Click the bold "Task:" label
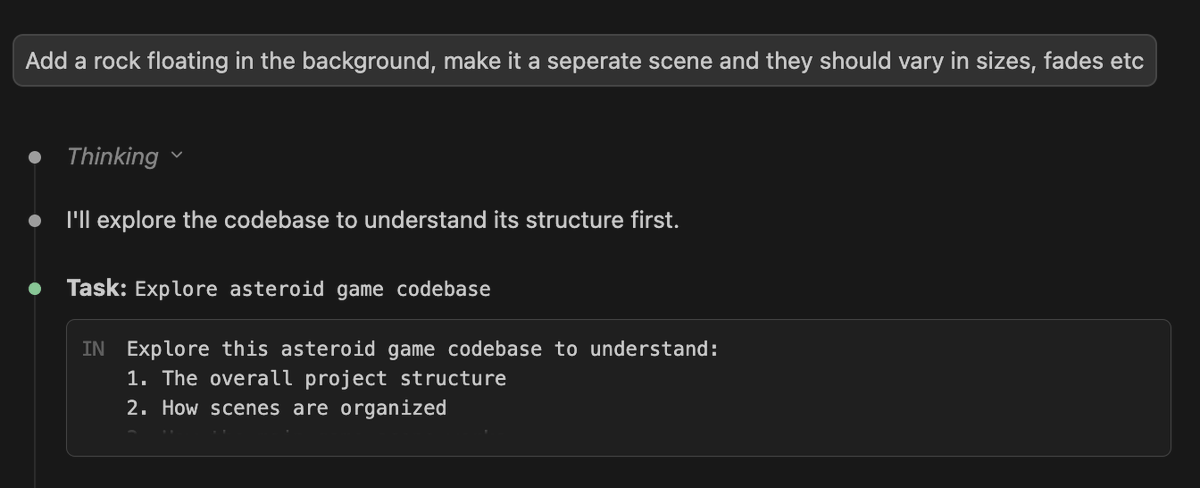The width and height of the screenshot is (1200, 488). [x=96, y=289]
